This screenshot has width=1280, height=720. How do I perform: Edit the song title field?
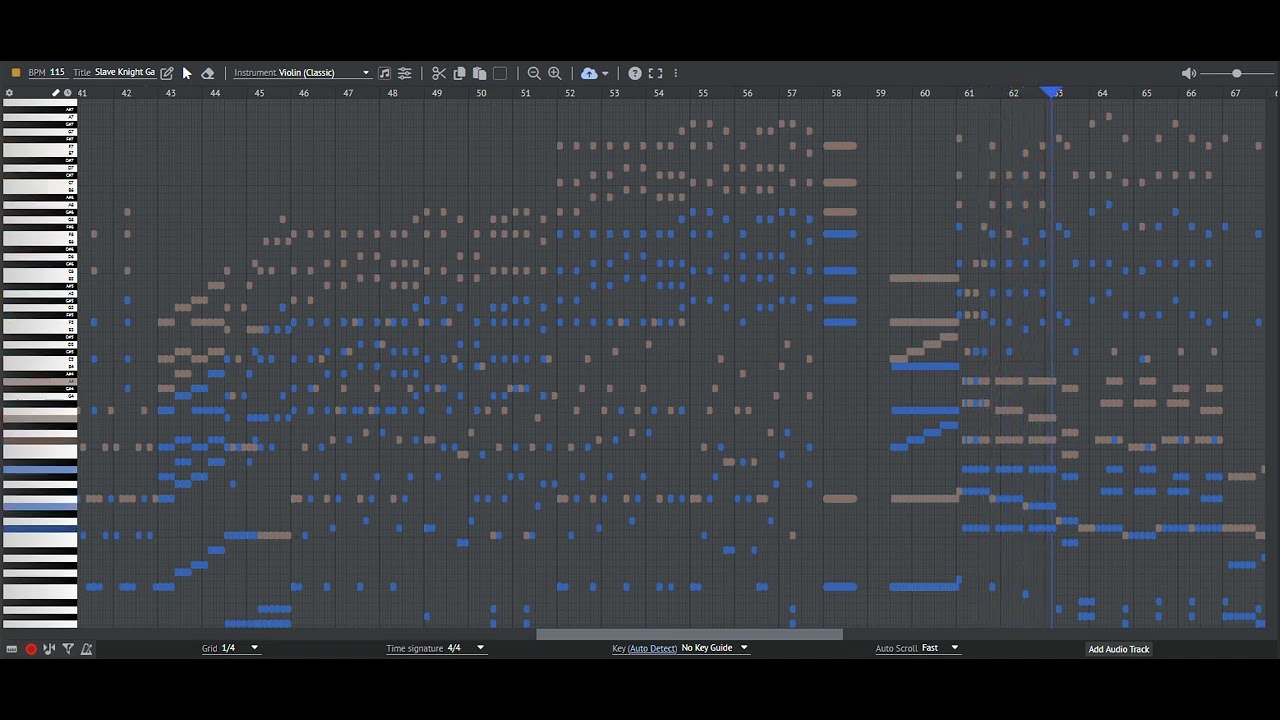pos(125,73)
